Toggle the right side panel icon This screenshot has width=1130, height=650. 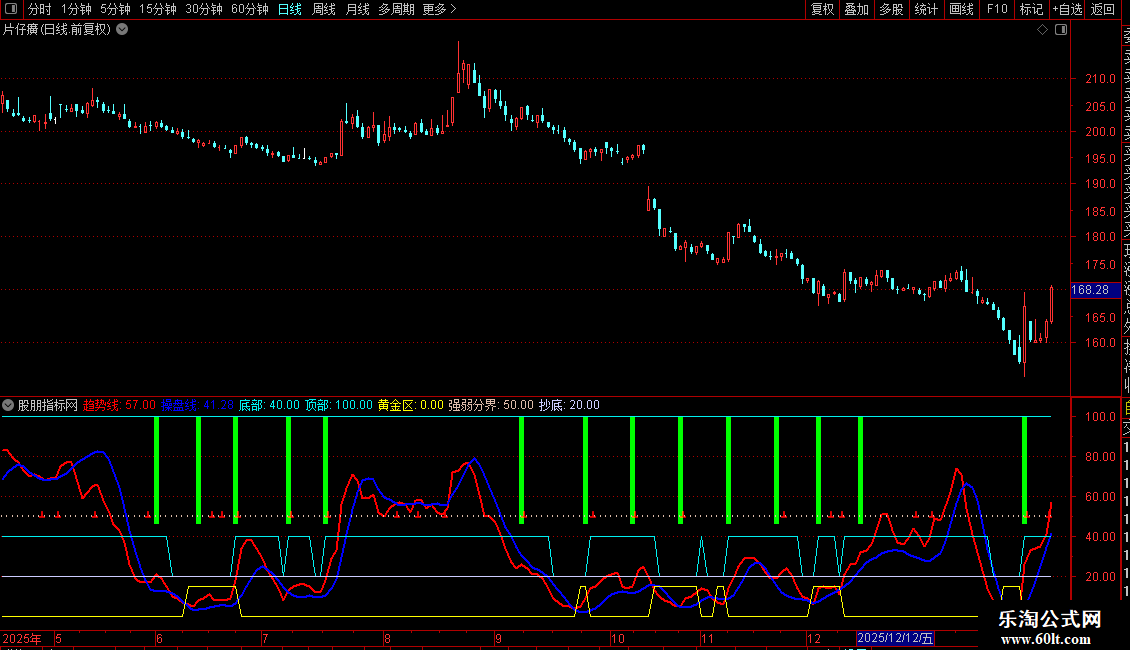[x=1061, y=30]
